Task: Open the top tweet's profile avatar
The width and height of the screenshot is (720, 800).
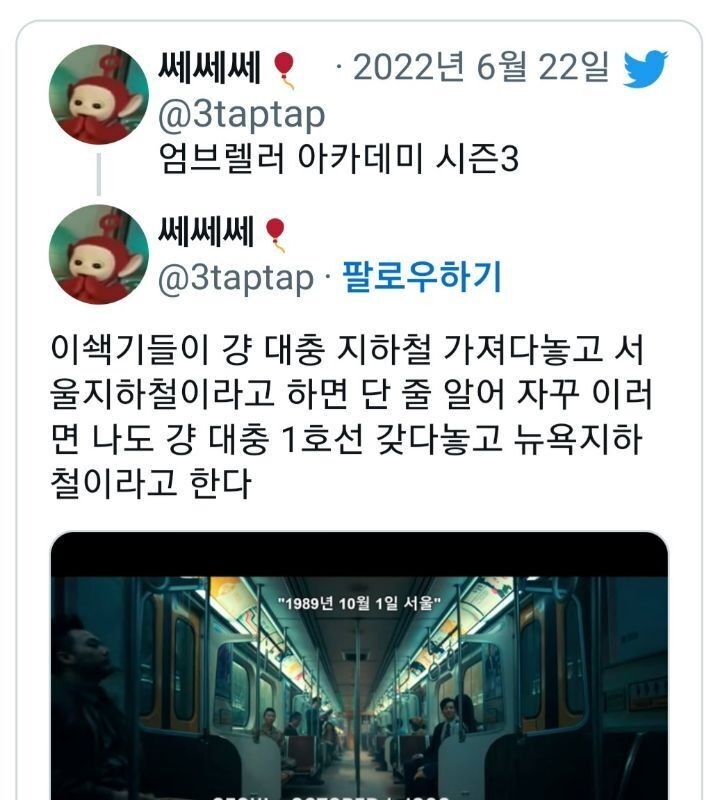Action: point(99,94)
